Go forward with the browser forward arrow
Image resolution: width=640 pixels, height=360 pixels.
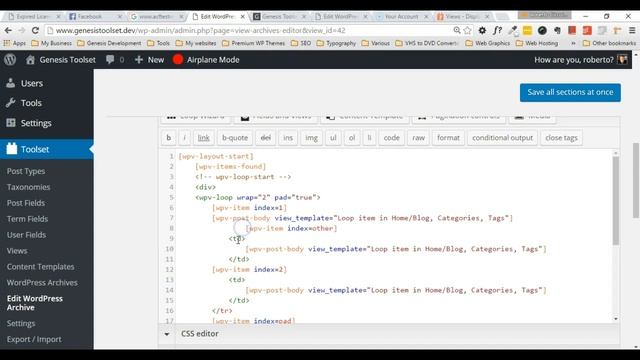(x=22, y=30)
